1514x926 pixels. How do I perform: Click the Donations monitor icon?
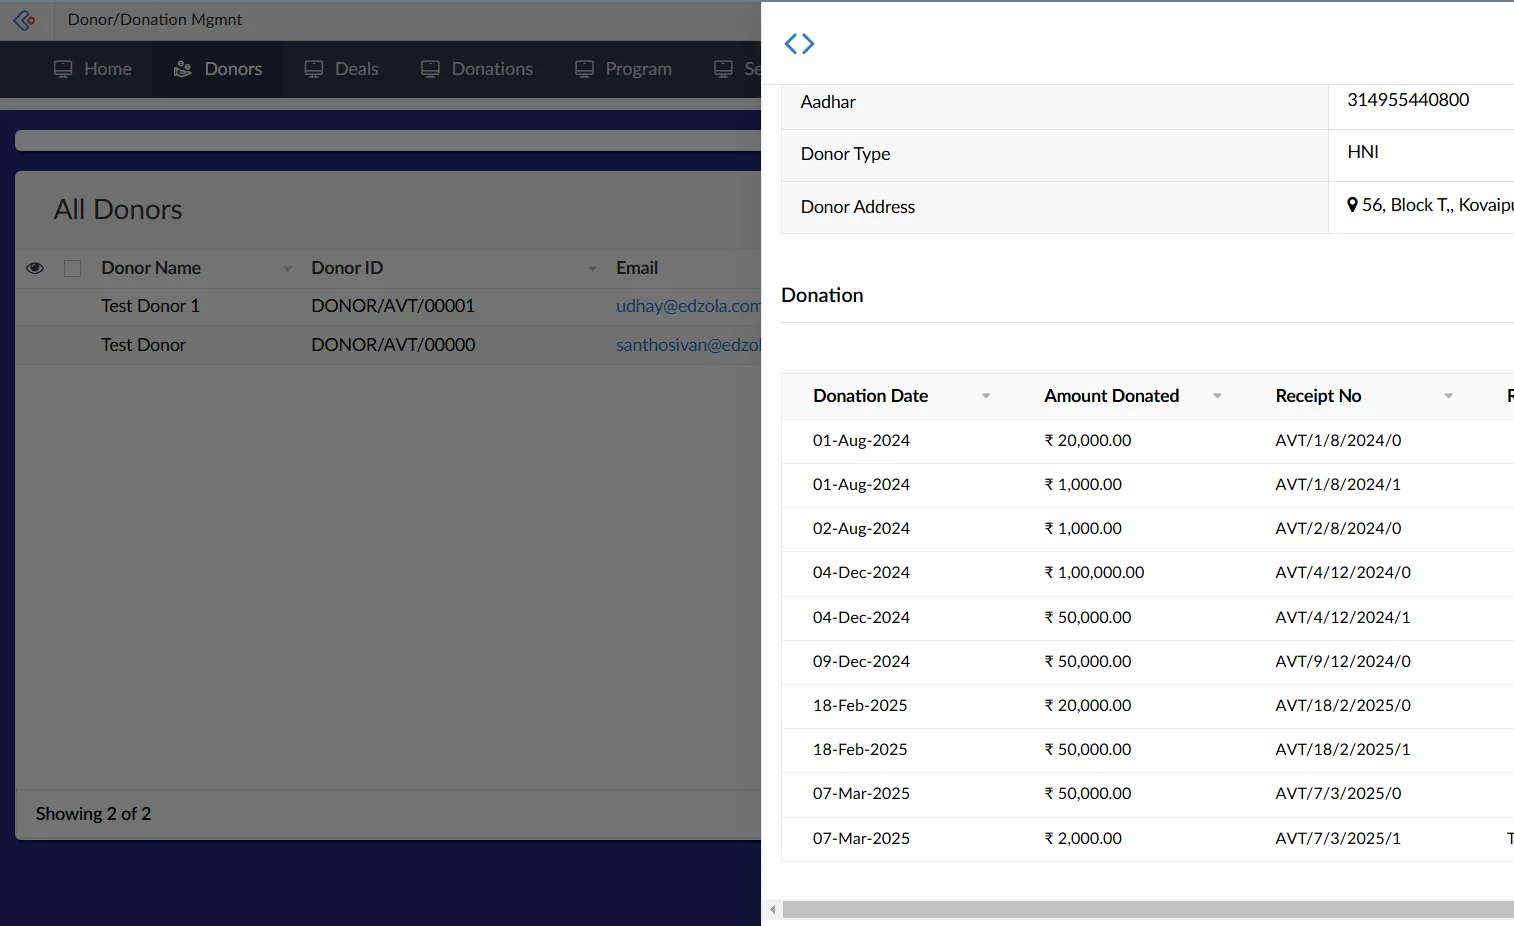click(430, 69)
